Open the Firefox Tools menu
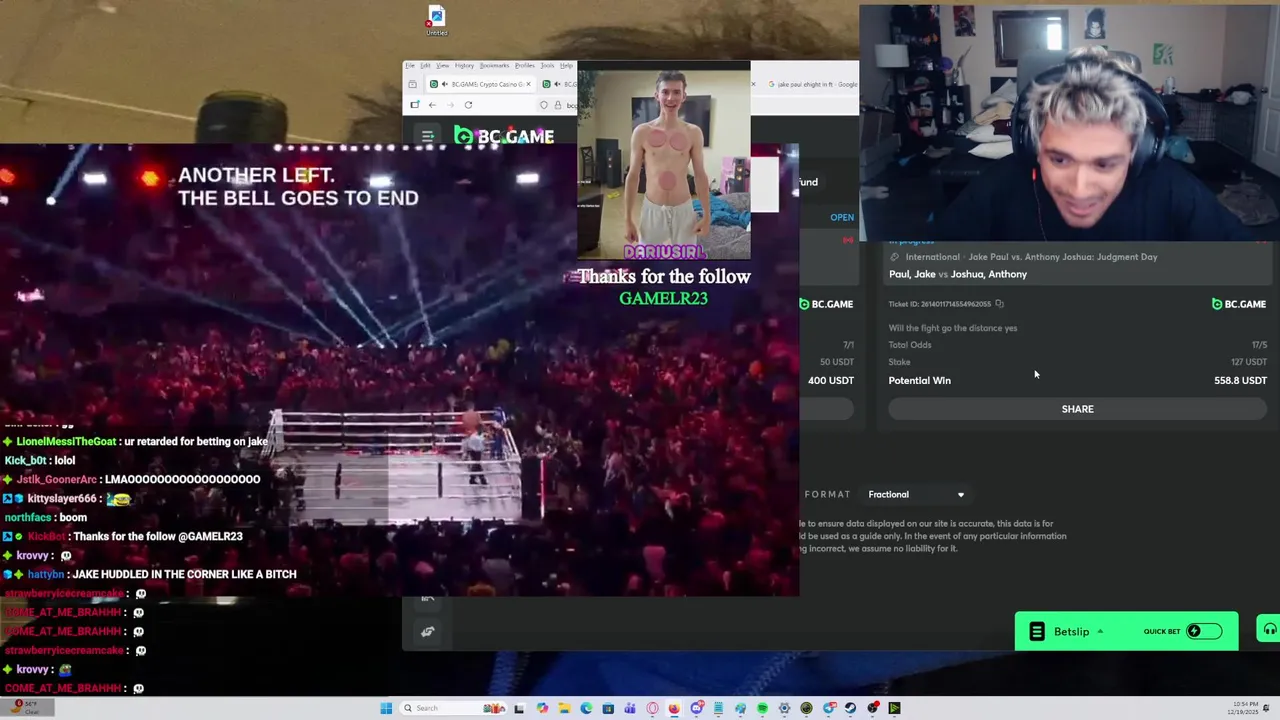The width and height of the screenshot is (1280, 720). [548, 66]
